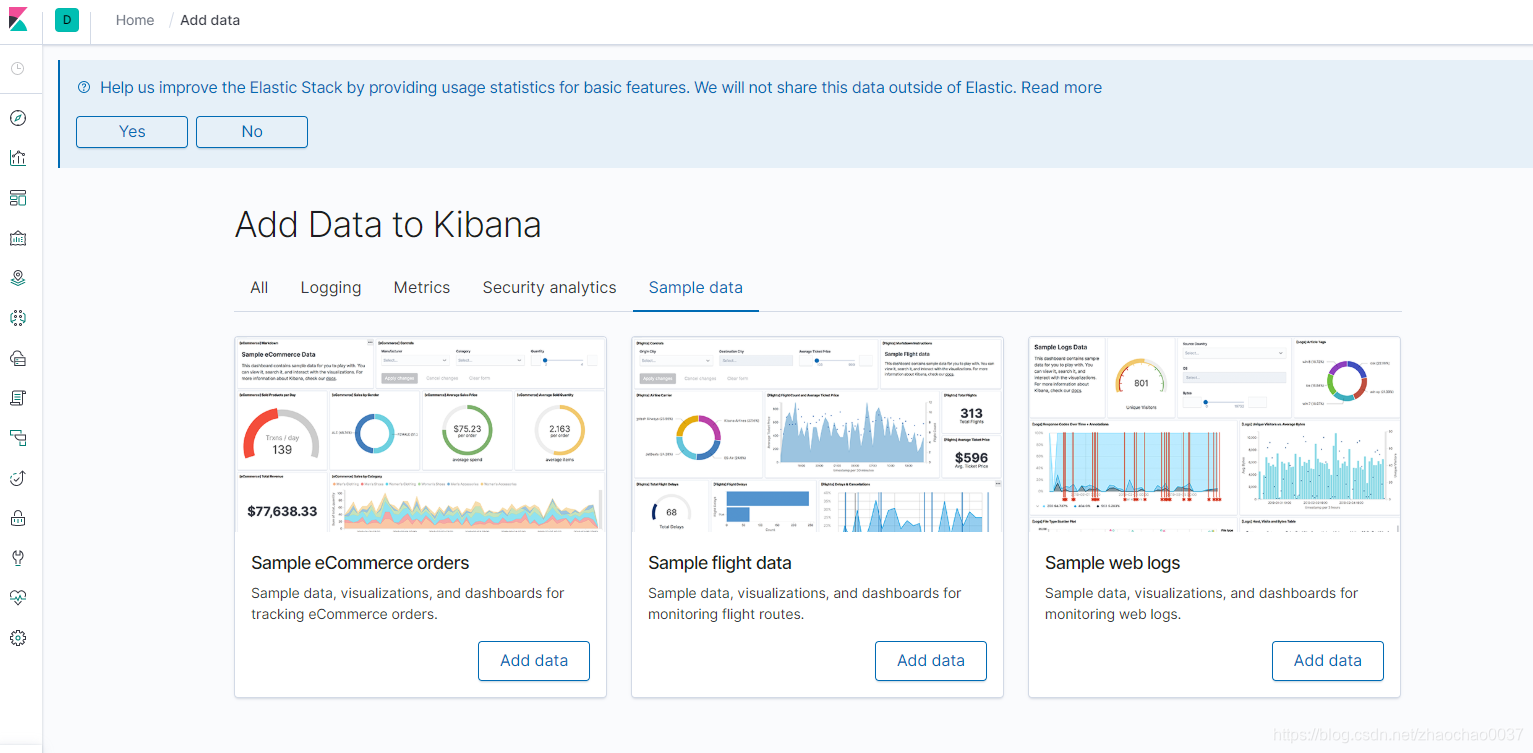Click Yes to share usage statistics
The height and width of the screenshot is (753, 1533).
coord(132,132)
